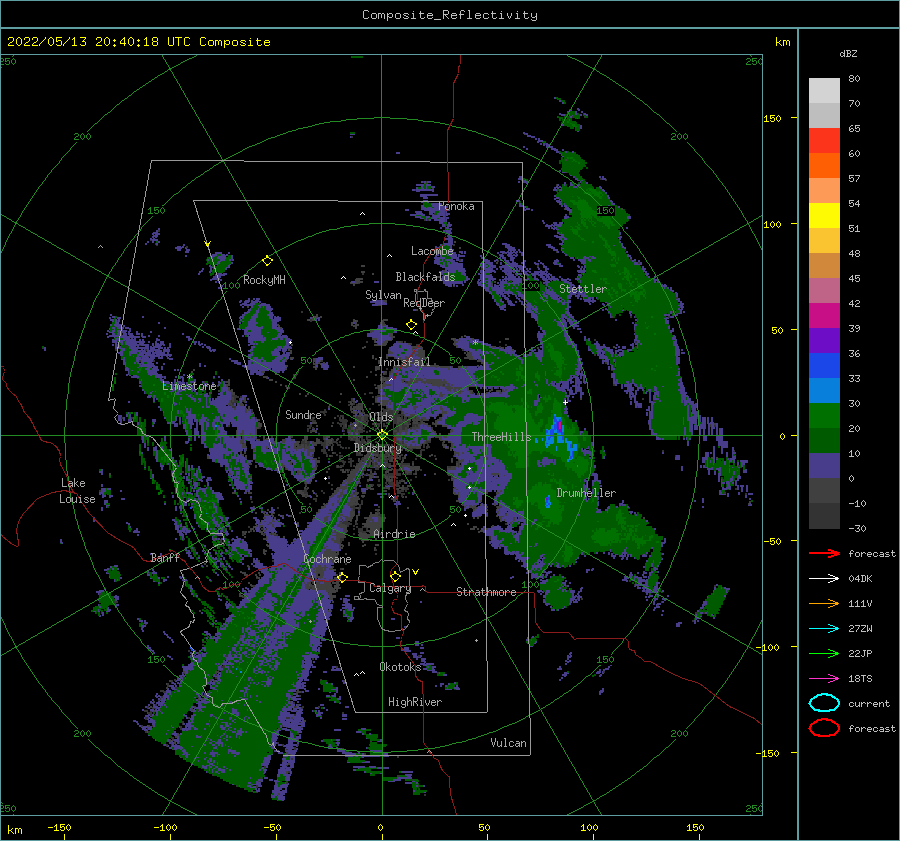Select the yellow diamond marker below RedDeer
Image resolution: width=900 pixels, height=841 pixels.
(x=412, y=325)
